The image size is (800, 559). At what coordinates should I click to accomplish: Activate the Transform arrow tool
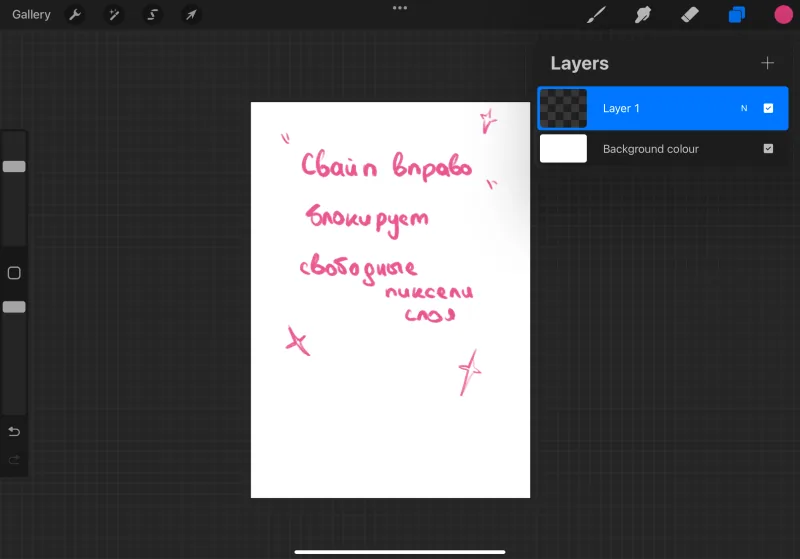[x=191, y=14]
